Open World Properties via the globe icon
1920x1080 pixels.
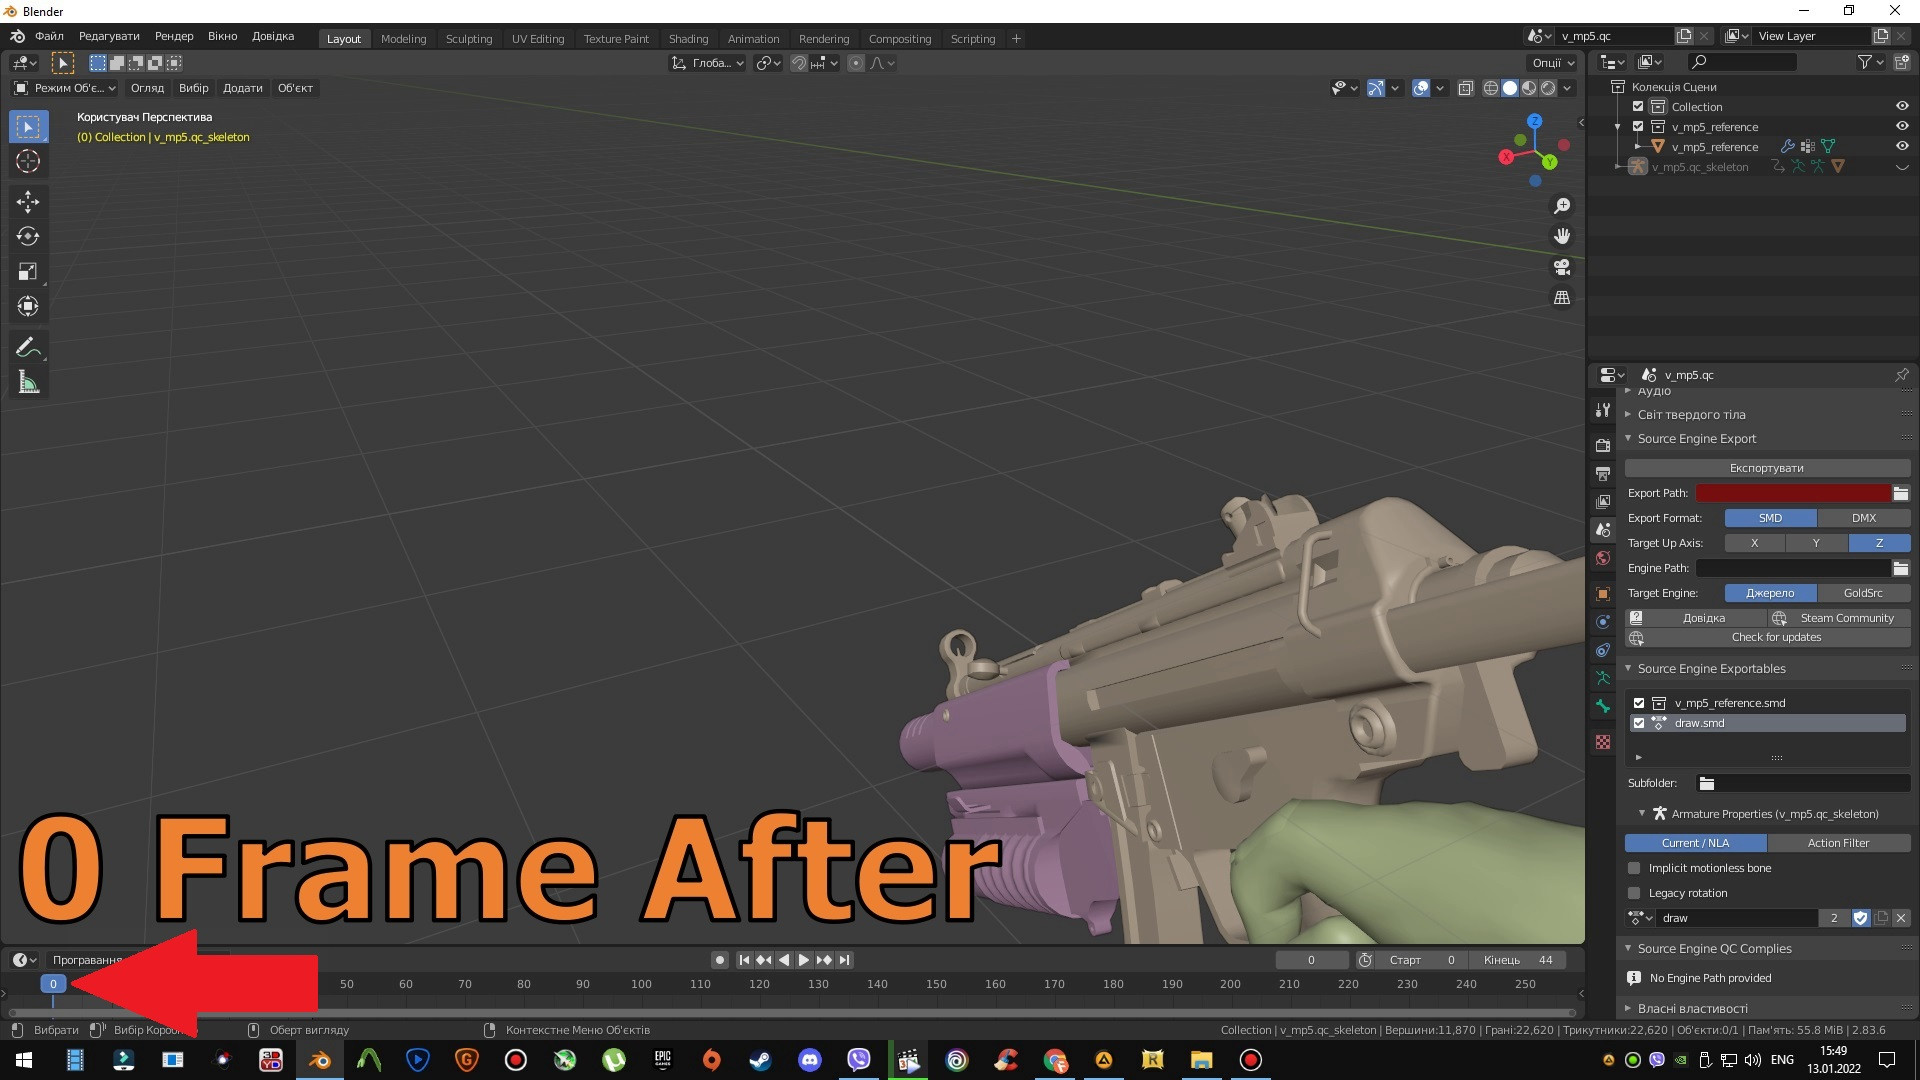(1603, 558)
